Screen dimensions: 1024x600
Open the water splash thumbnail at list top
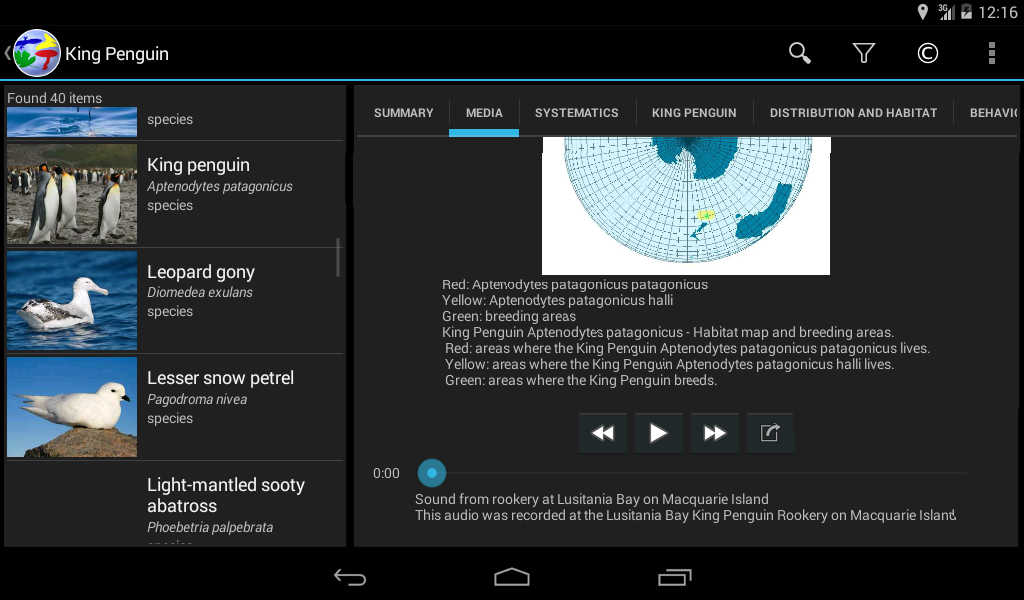click(72, 121)
